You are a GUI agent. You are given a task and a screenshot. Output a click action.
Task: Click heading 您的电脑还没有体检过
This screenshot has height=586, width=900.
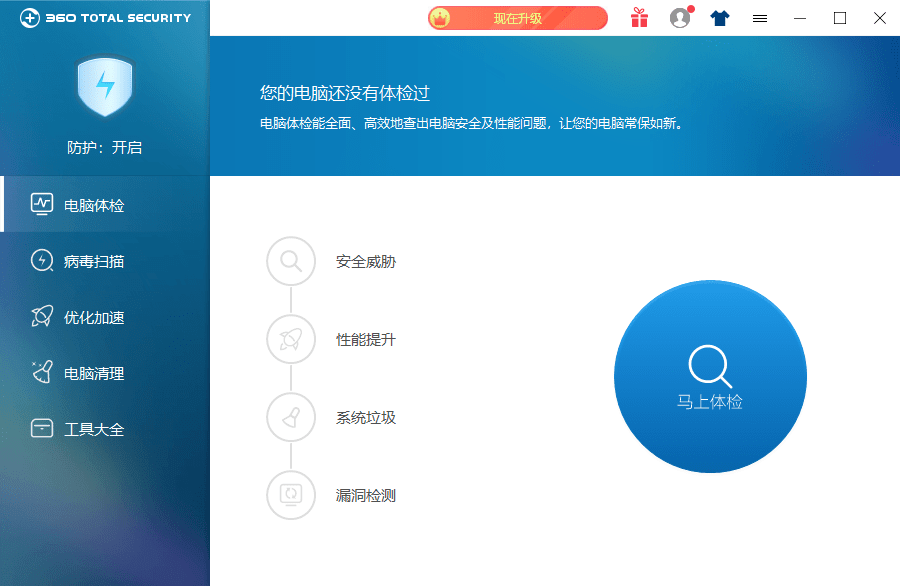(x=345, y=93)
